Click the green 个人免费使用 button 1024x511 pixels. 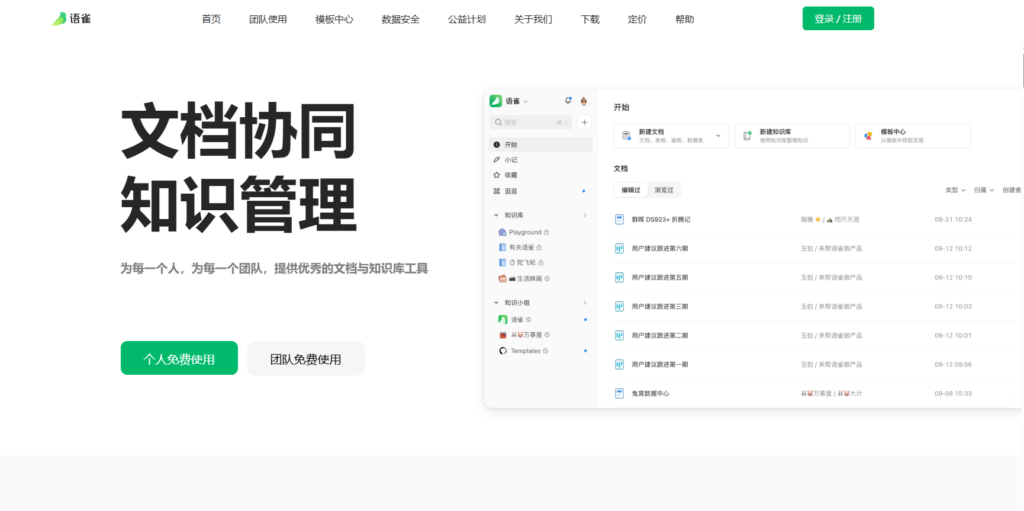(x=179, y=358)
